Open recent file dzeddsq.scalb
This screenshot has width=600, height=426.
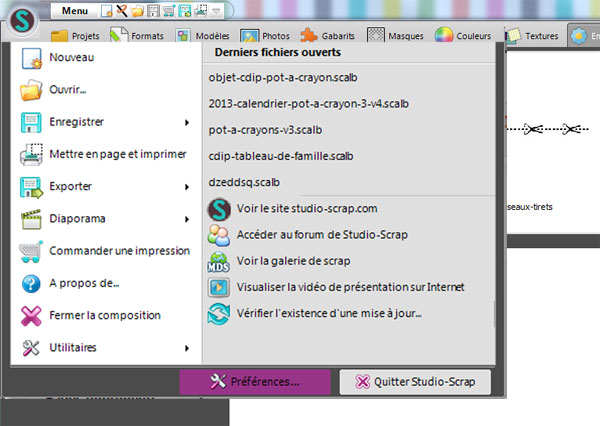[x=244, y=182]
